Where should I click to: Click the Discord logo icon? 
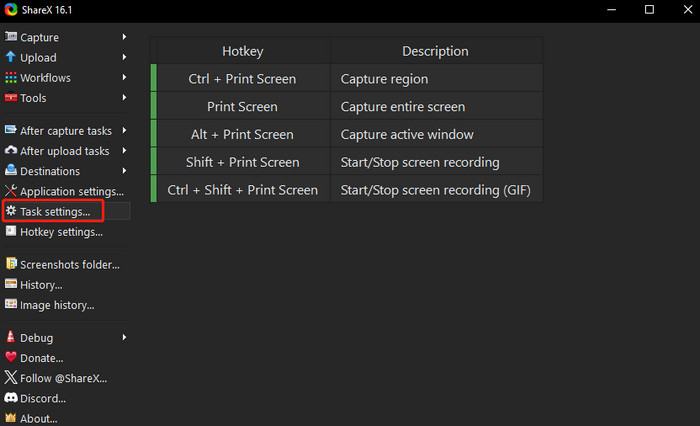[11, 397]
